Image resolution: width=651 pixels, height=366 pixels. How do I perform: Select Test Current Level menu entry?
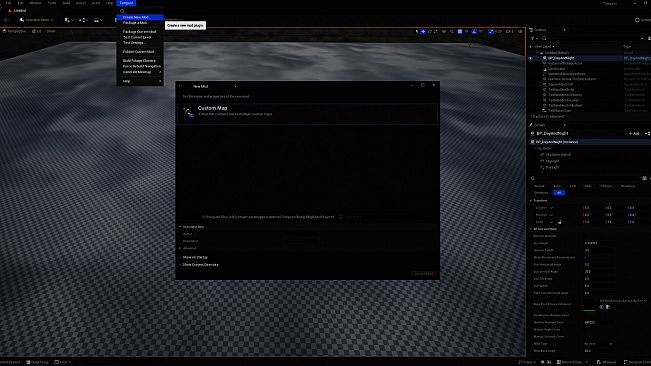pos(140,37)
